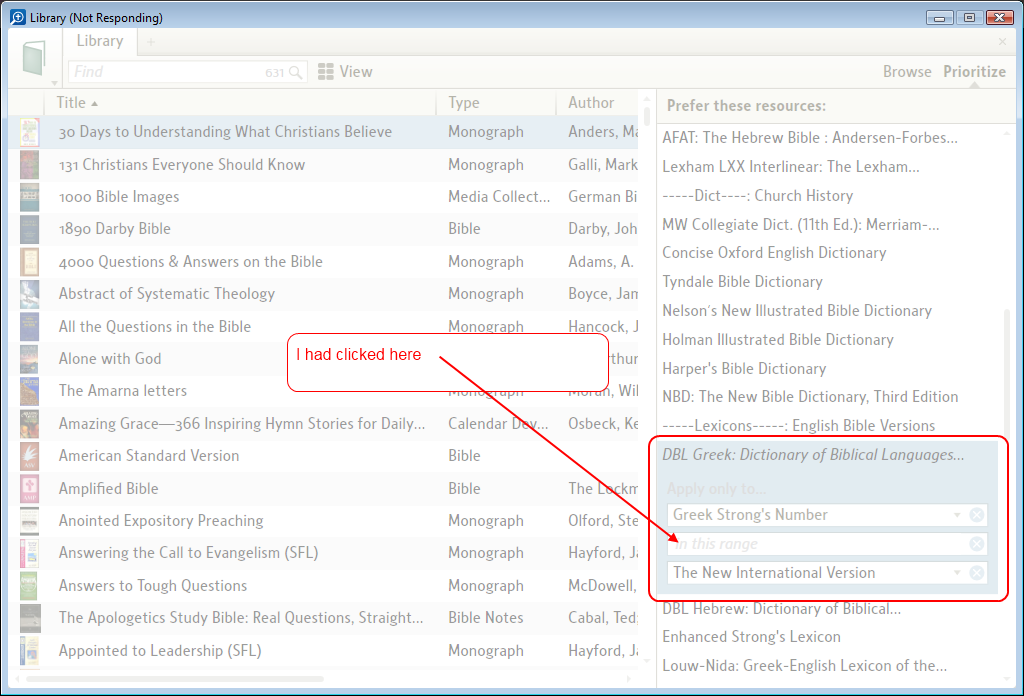Screen dimensions: 1024x696
Task: Clear the 'in this range' field
Action: point(976,544)
